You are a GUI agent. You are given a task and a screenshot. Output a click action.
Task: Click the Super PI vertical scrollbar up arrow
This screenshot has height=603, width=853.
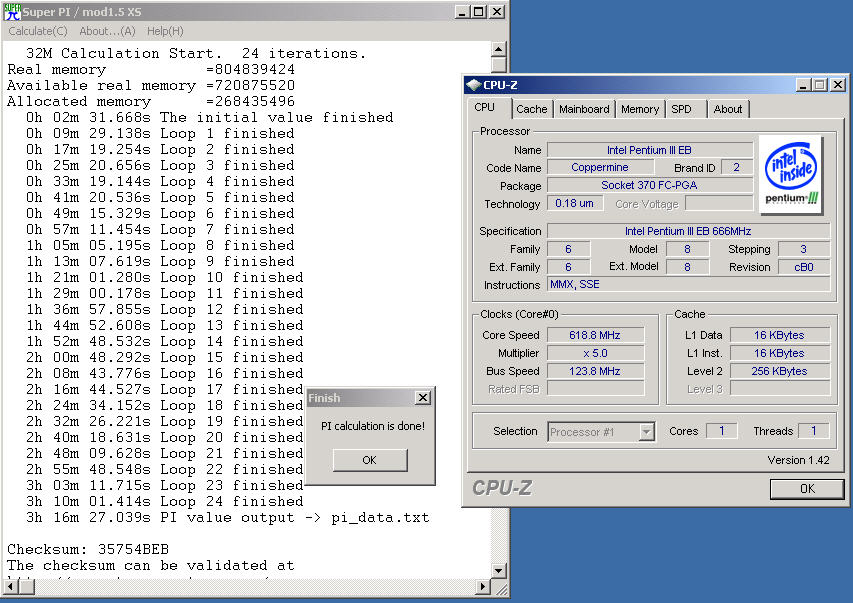tap(499, 50)
